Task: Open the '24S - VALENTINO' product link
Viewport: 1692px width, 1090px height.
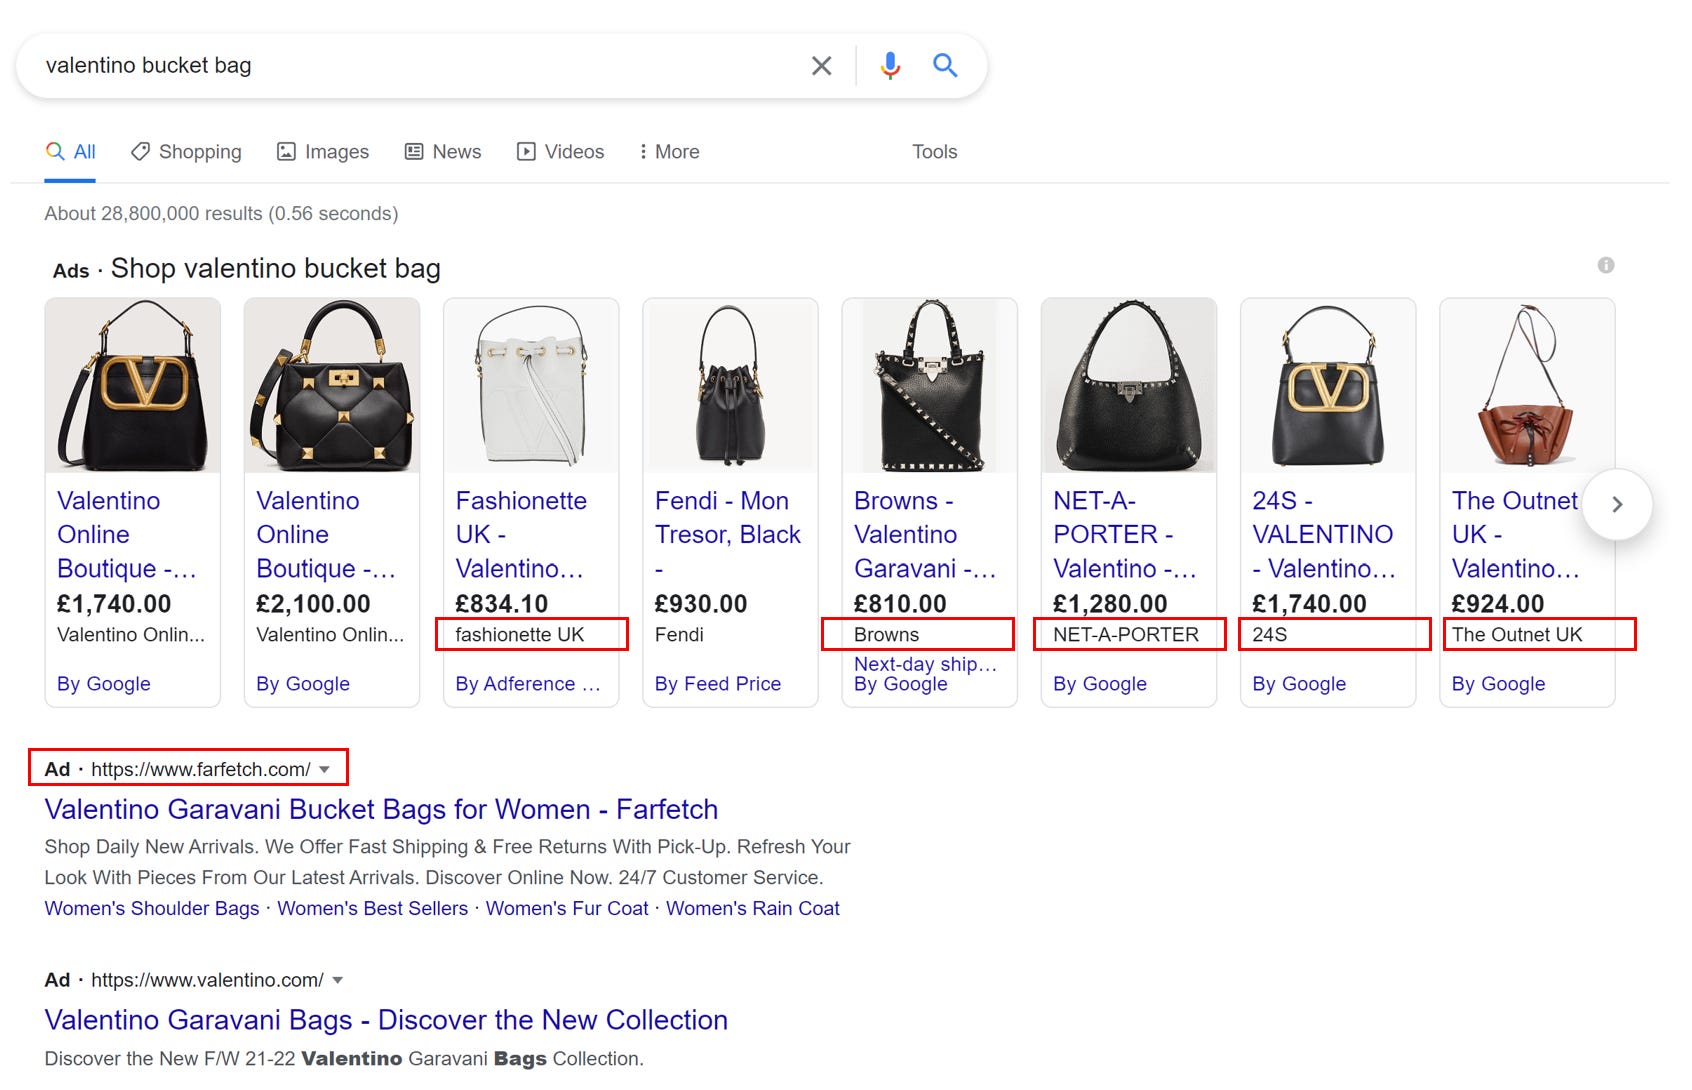Action: (x=1323, y=534)
